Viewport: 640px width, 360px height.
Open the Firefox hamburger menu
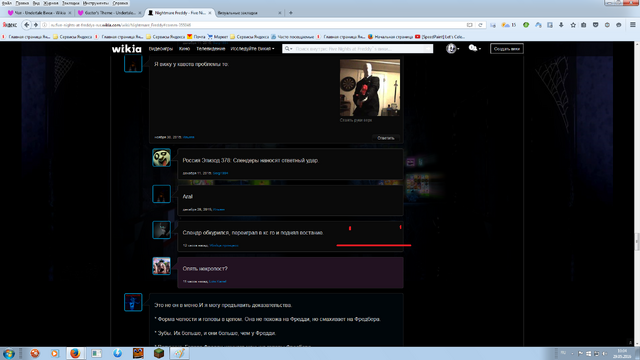click(633, 25)
